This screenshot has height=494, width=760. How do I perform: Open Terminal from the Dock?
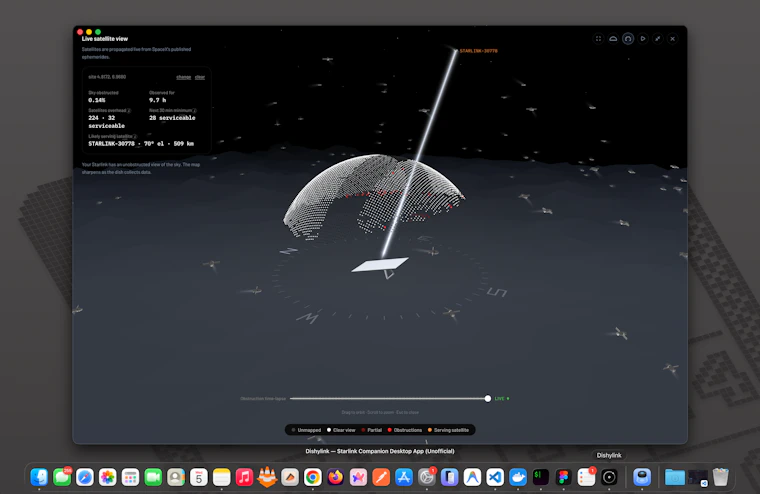540,478
